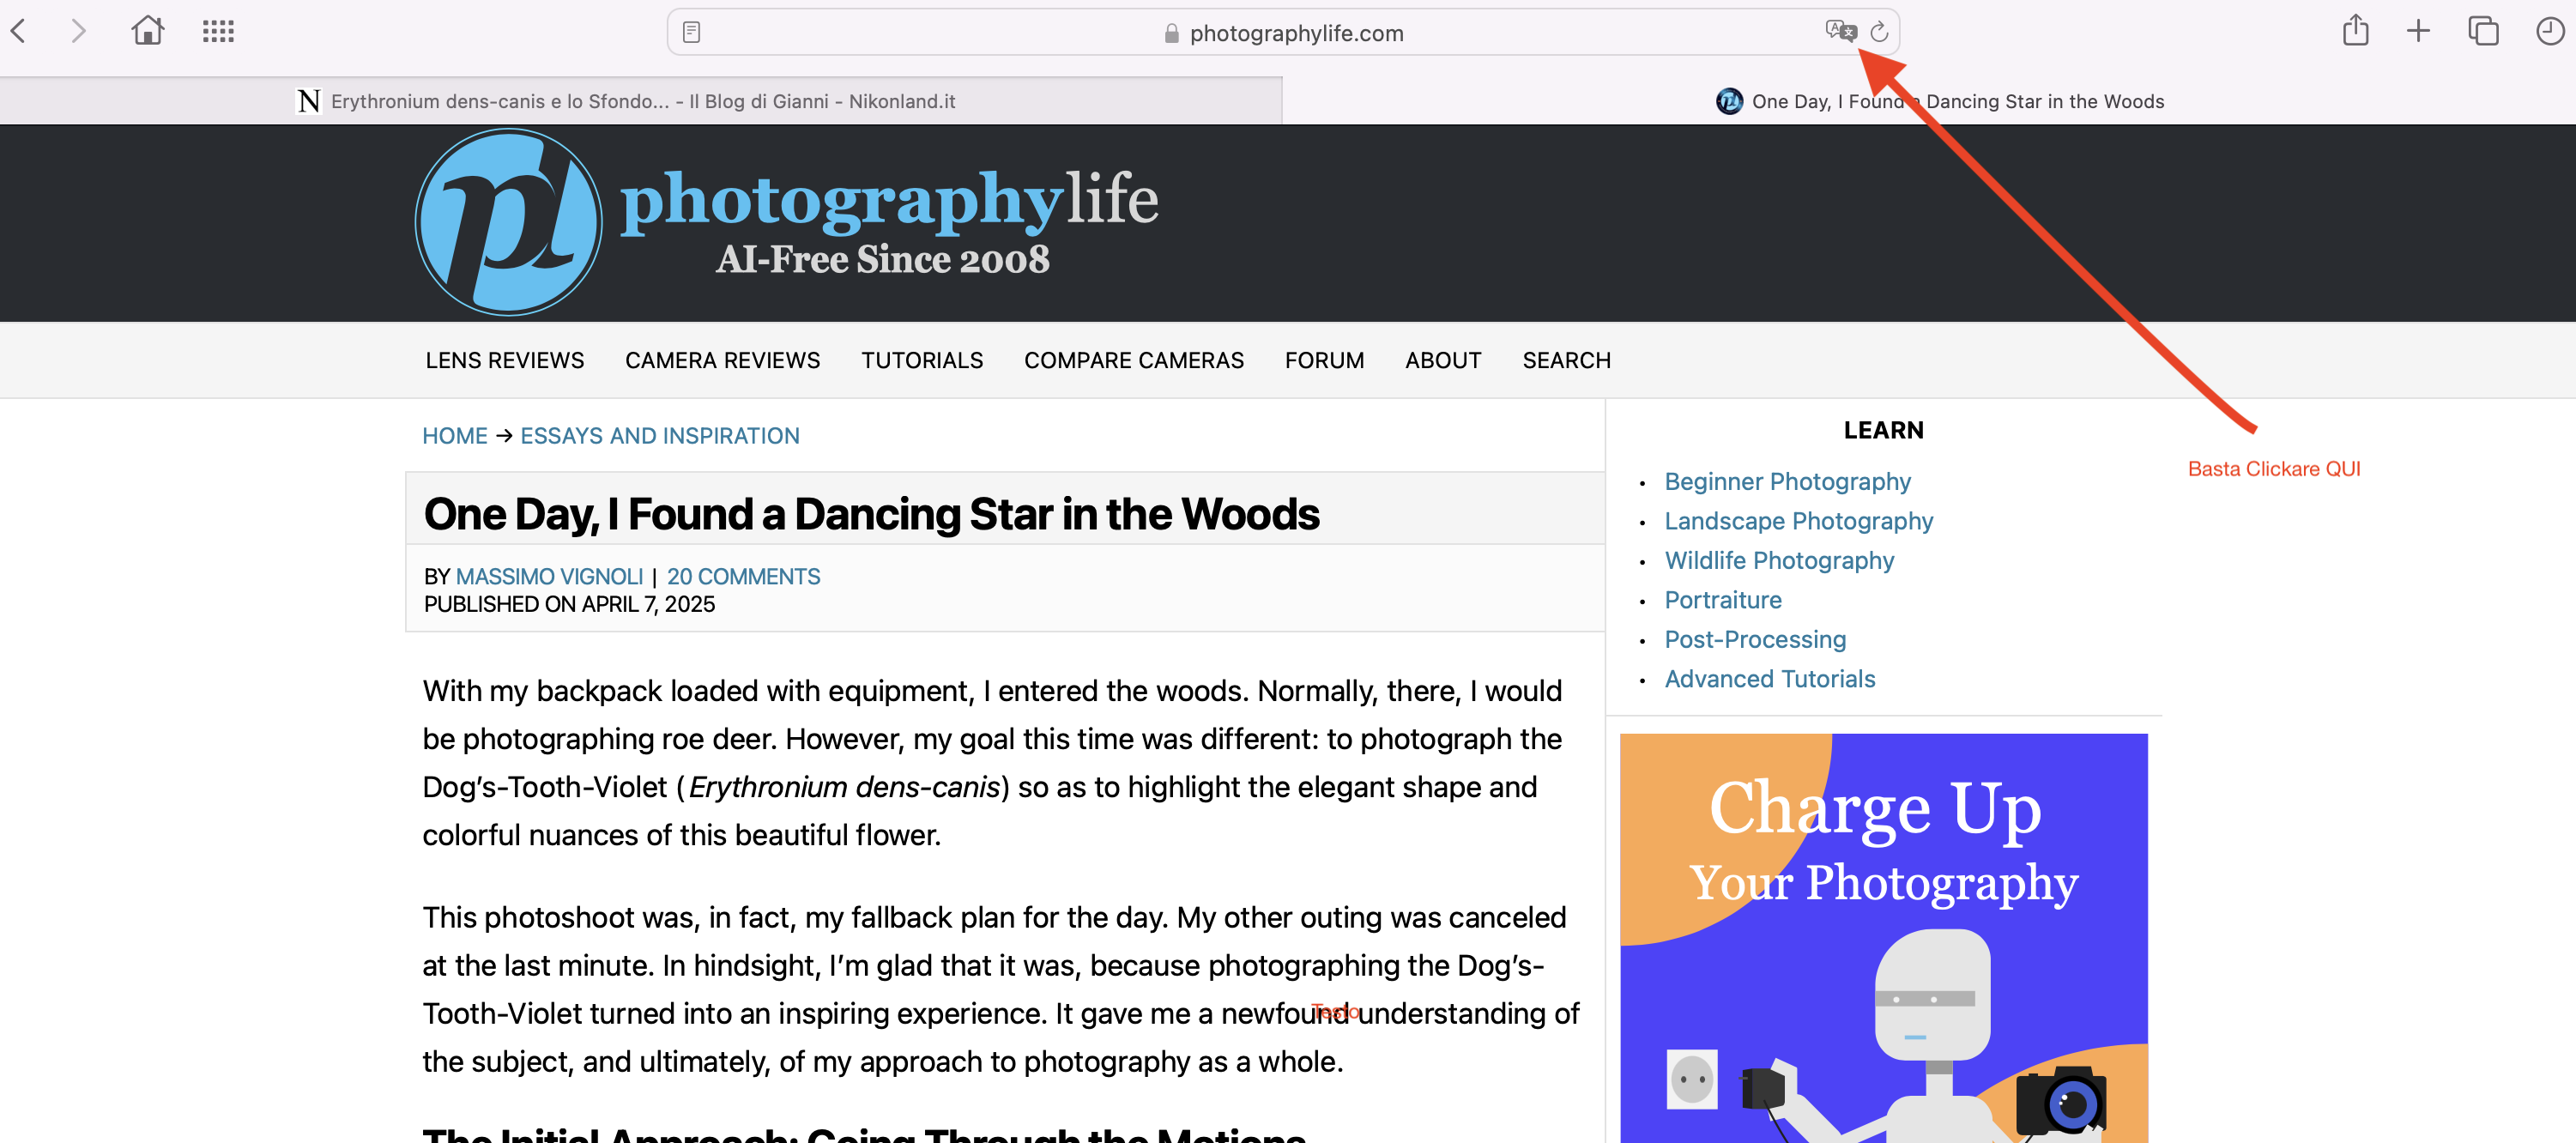Click the translate page icon

[1839, 31]
